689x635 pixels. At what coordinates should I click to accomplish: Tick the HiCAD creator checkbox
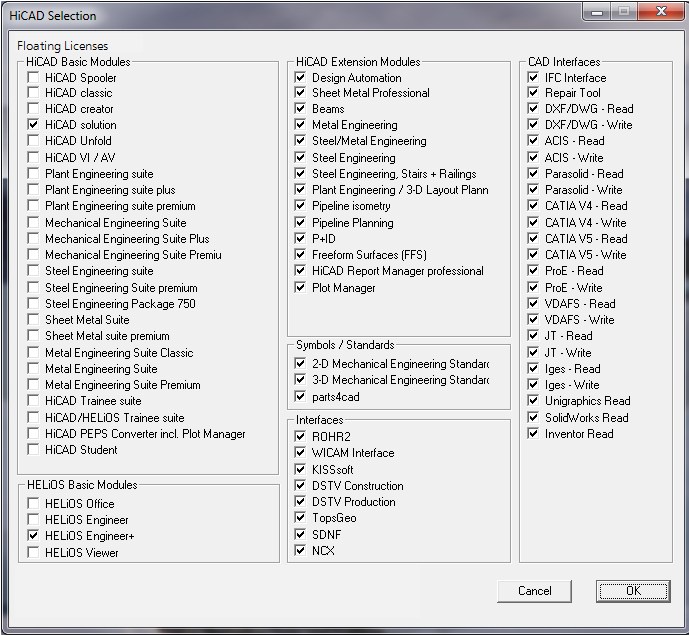[33, 109]
